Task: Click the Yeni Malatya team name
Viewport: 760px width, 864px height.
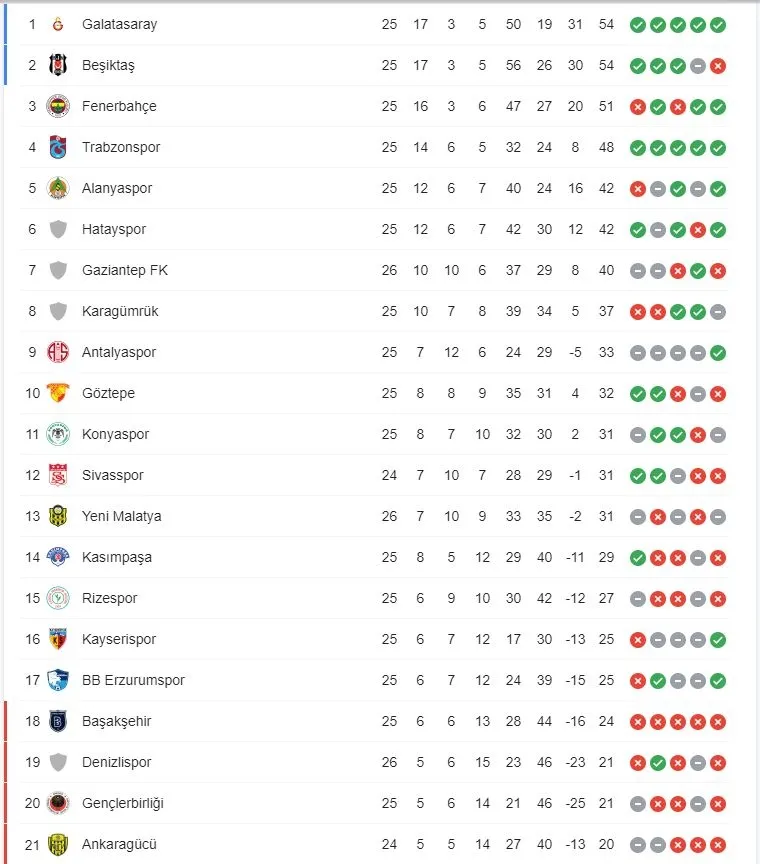Action: pos(121,516)
